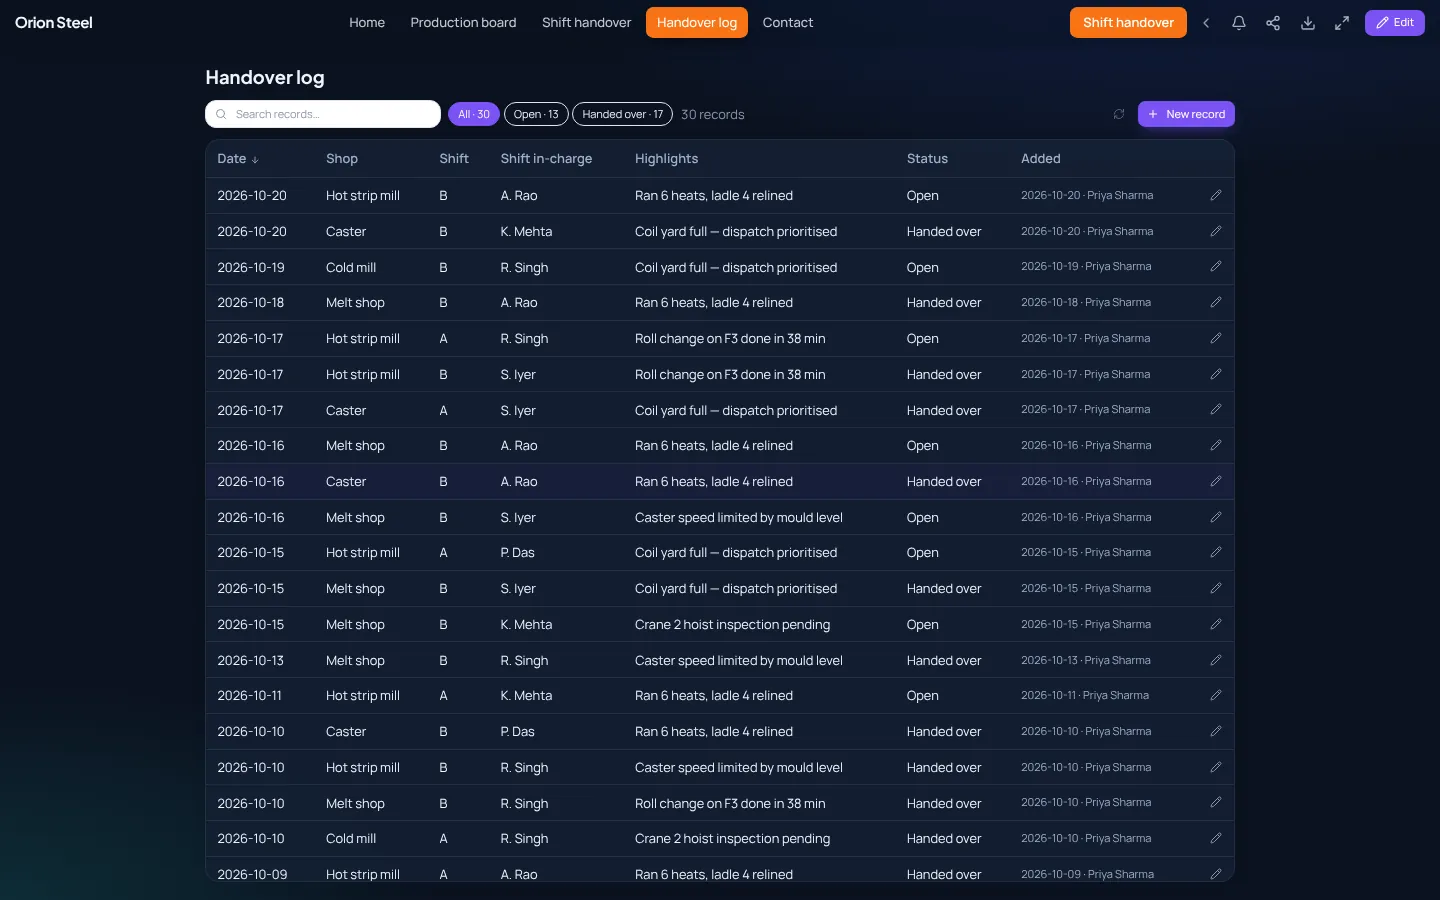
Task: Create a New record
Action: coord(1186,114)
